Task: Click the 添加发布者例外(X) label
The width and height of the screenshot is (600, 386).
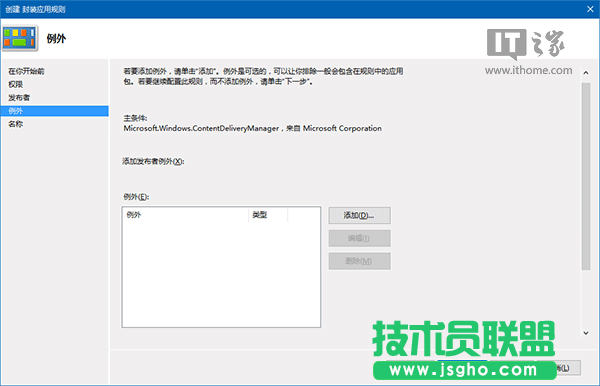Action: pyautogui.click(x=153, y=161)
